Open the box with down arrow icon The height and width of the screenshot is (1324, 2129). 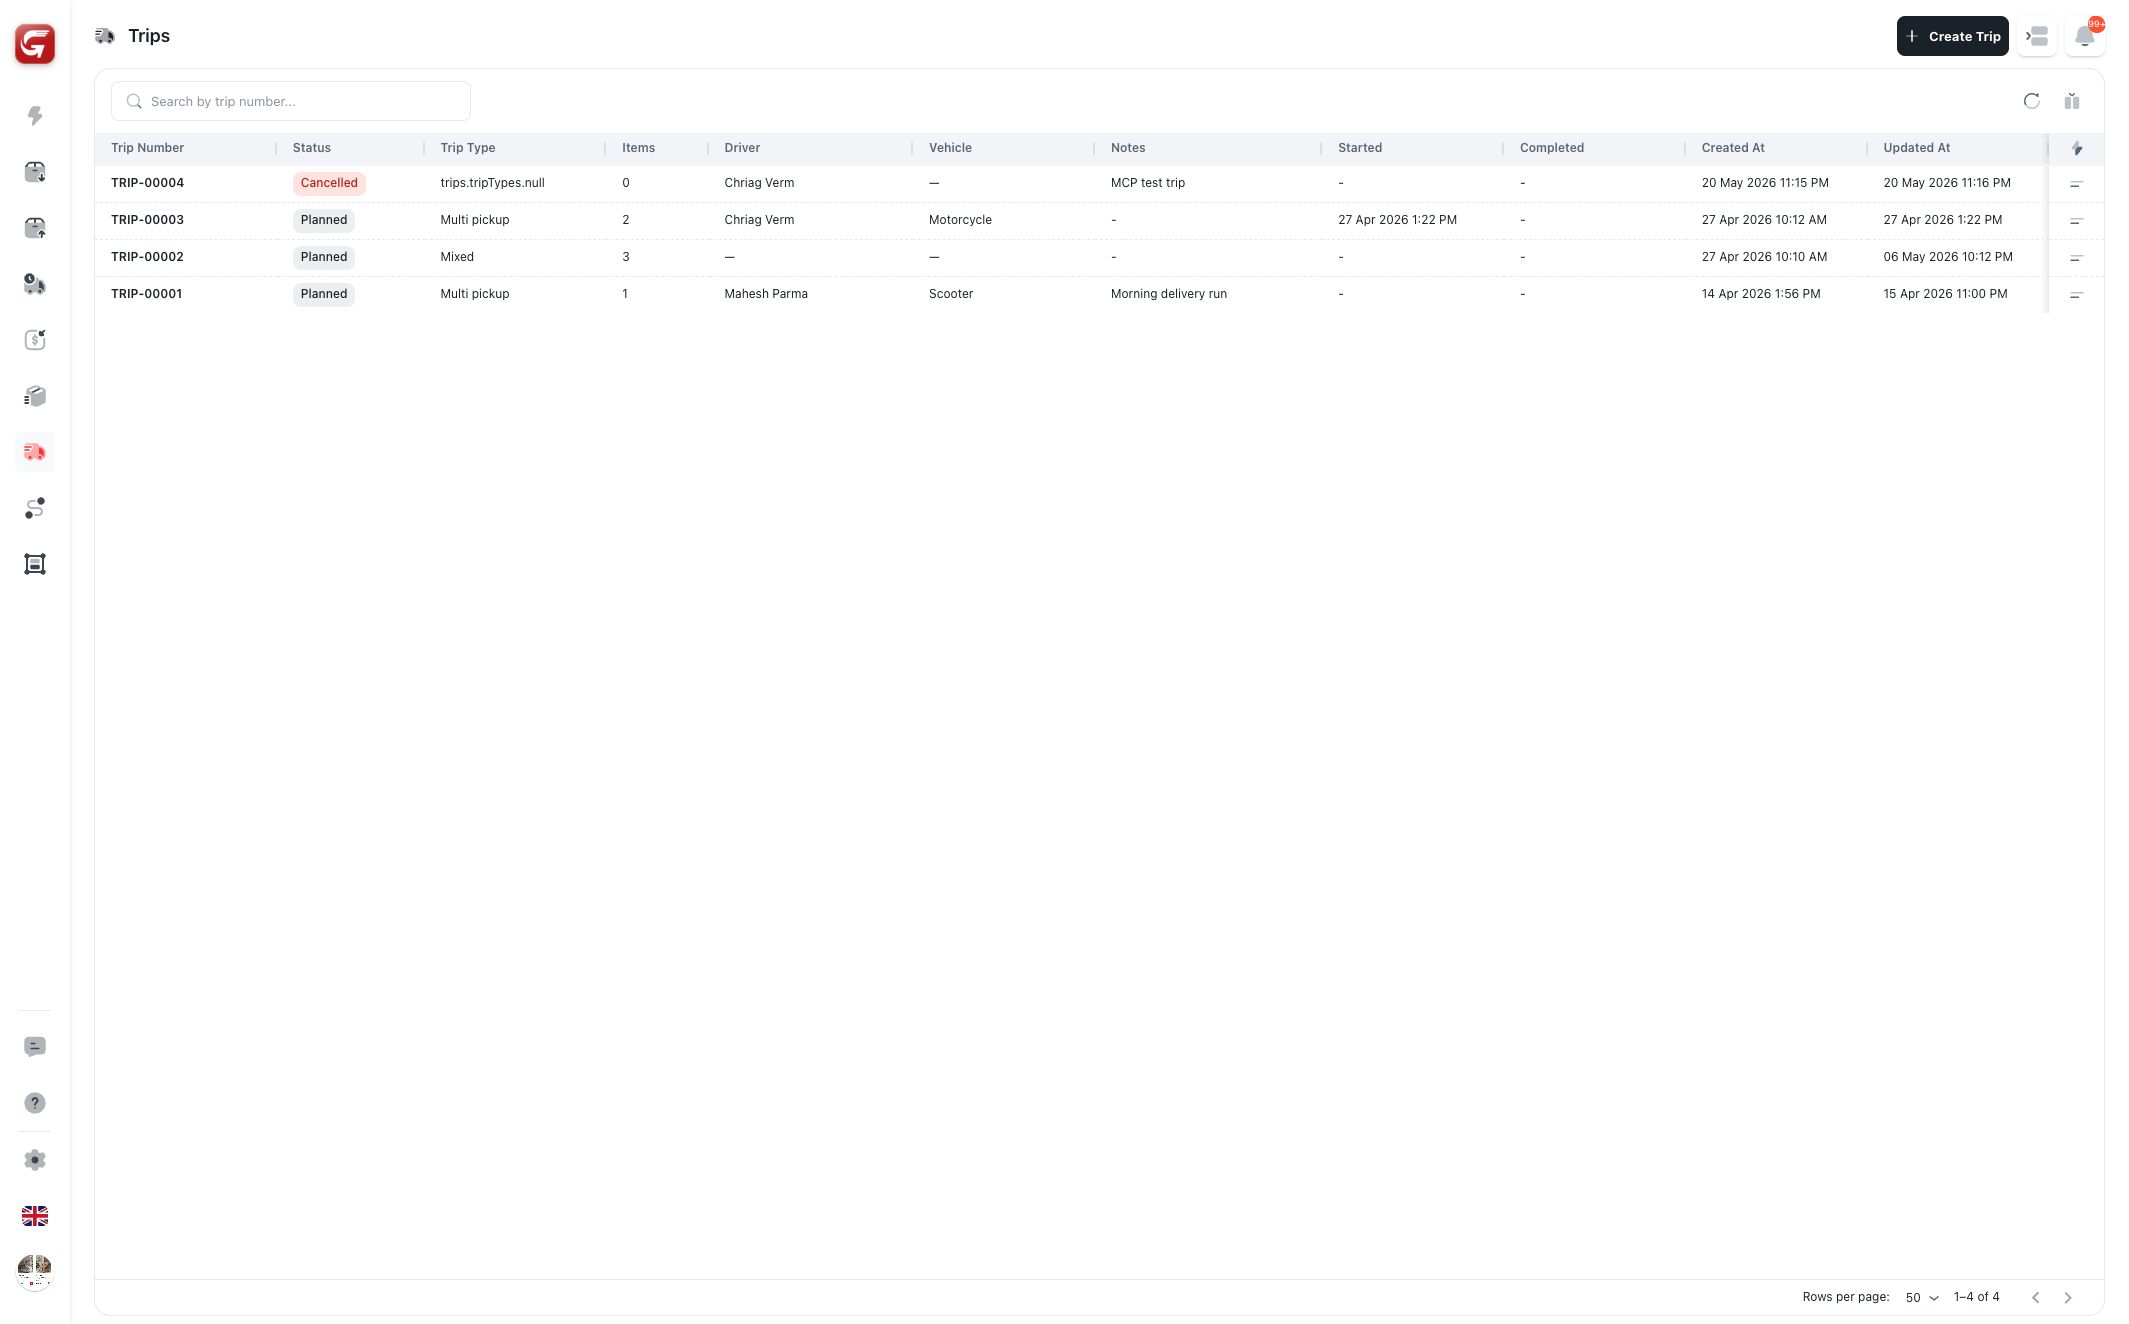(x=35, y=172)
